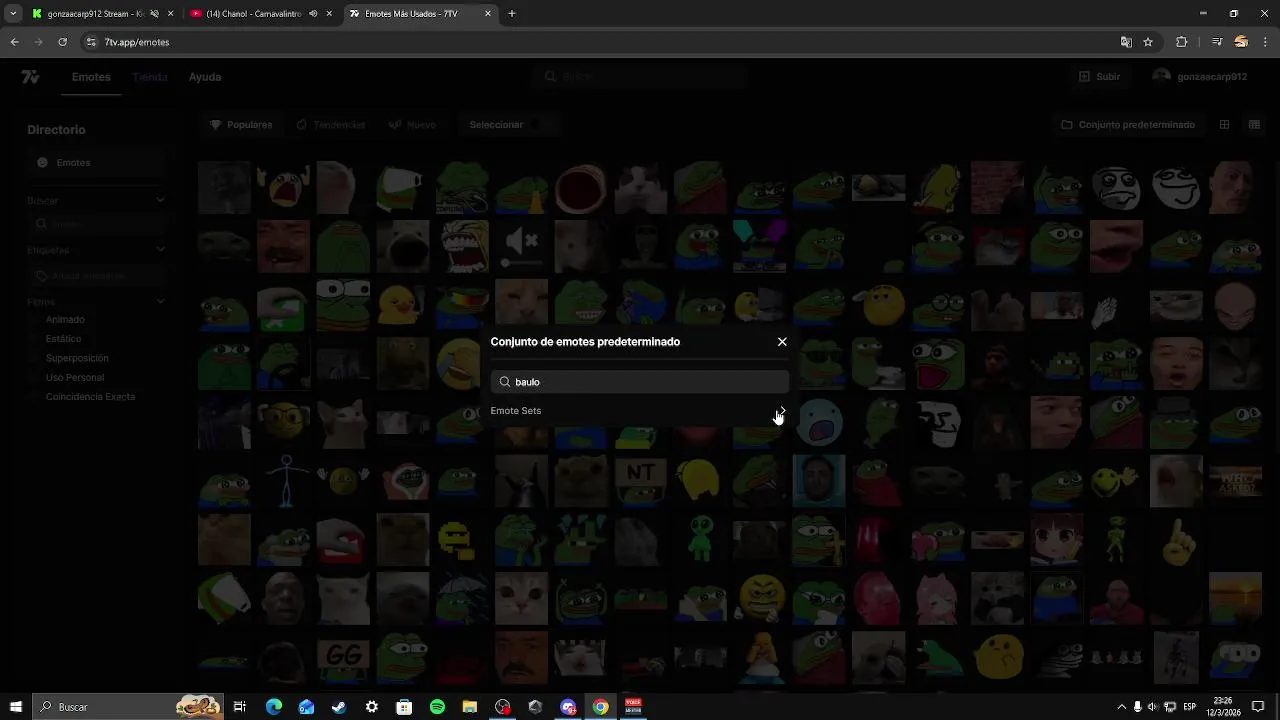Viewport: 1280px width, 720px height.
Task: Open the yellow rubber duck emote
Action: (x=402, y=305)
